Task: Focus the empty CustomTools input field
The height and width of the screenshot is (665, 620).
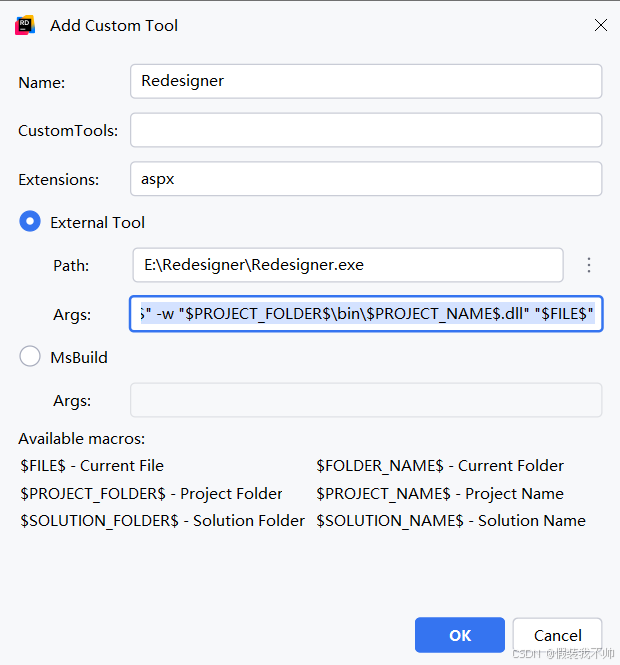Action: [x=366, y=130]
